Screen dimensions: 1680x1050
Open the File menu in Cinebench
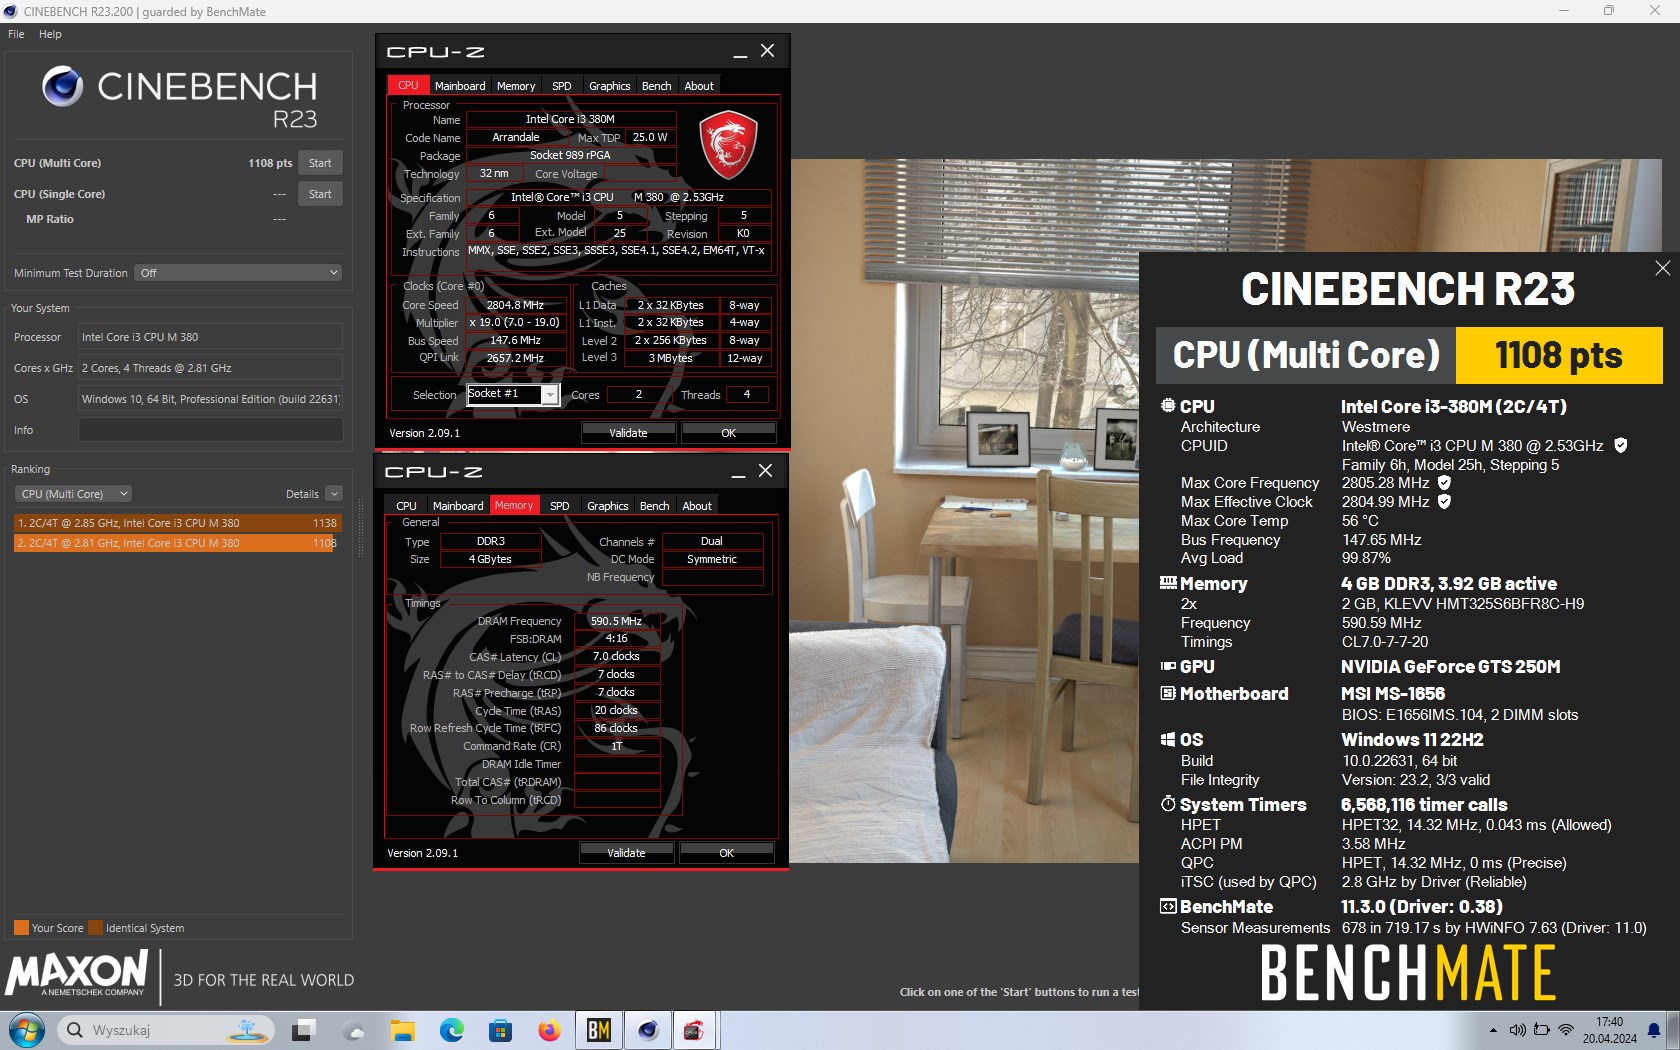[x=16, y=34]
